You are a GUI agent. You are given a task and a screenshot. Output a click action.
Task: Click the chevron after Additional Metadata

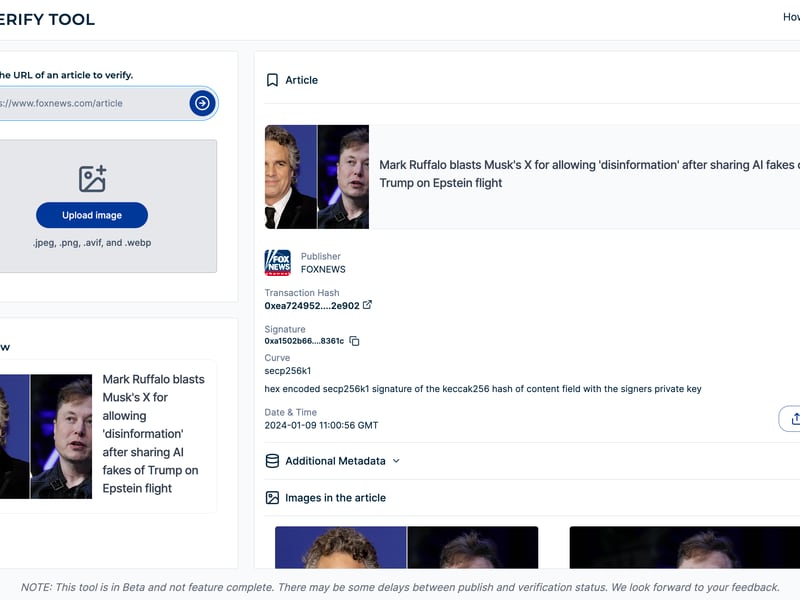click(x=396, y=461)
